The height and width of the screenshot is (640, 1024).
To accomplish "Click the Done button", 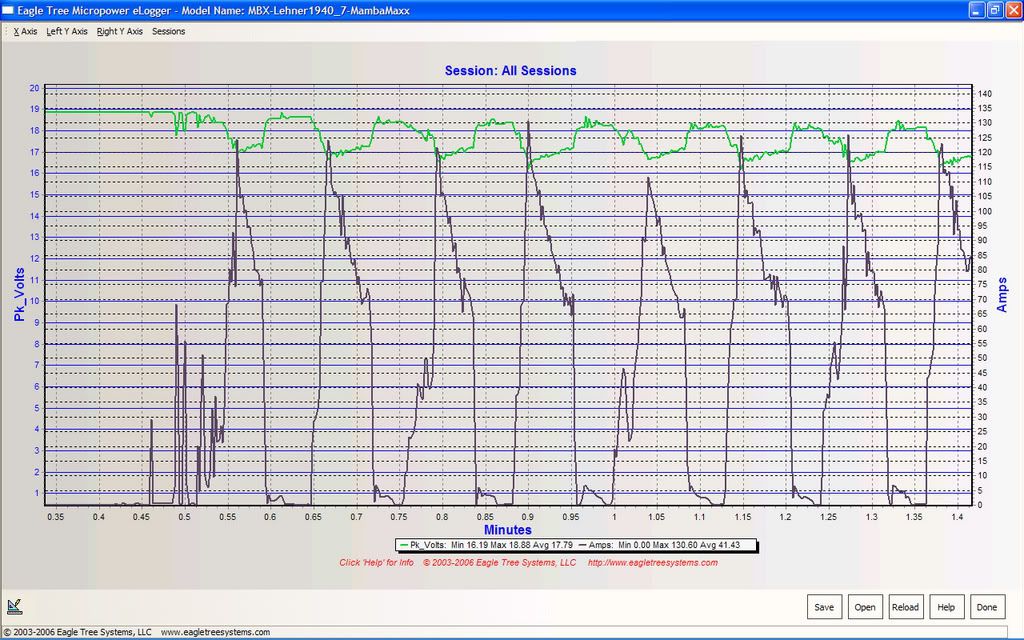I will [986, 607].
